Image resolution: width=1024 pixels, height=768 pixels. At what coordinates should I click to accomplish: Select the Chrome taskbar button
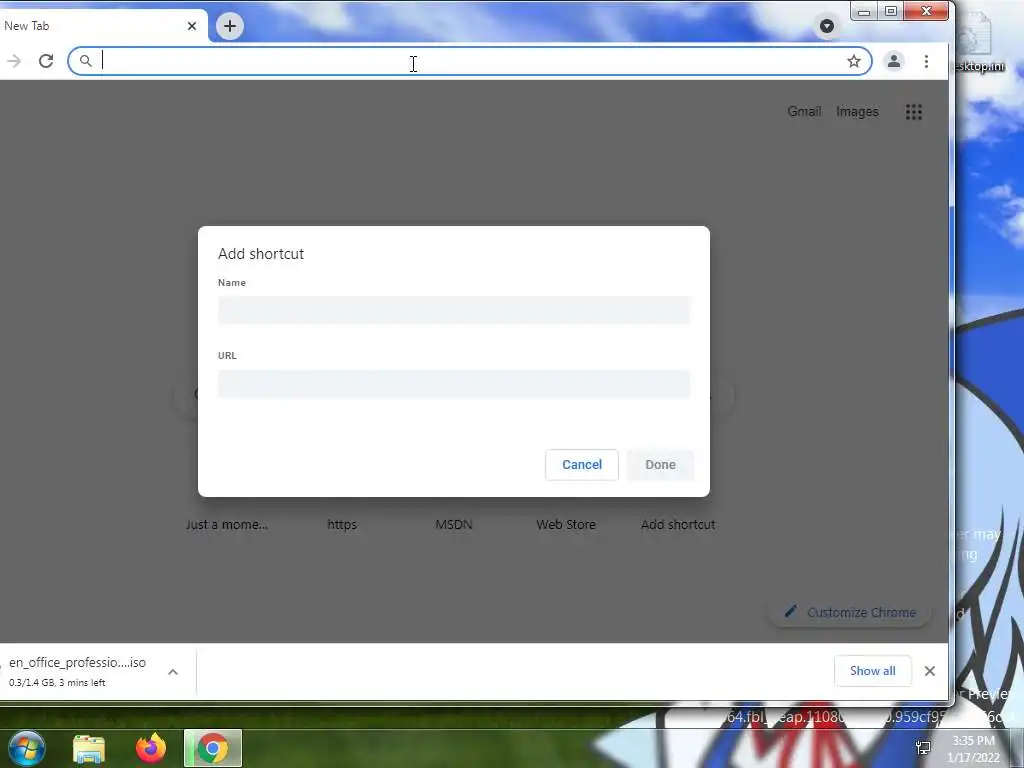213,748
